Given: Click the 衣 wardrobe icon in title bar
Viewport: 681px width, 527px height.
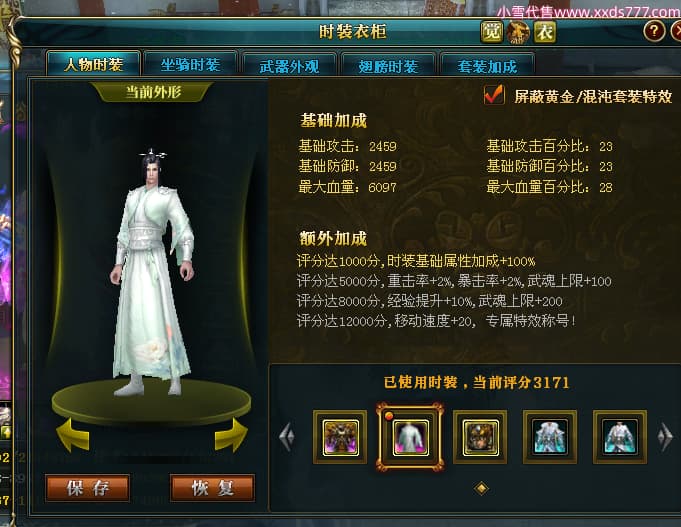Looking at the screenshot, I should pos(545,31).
